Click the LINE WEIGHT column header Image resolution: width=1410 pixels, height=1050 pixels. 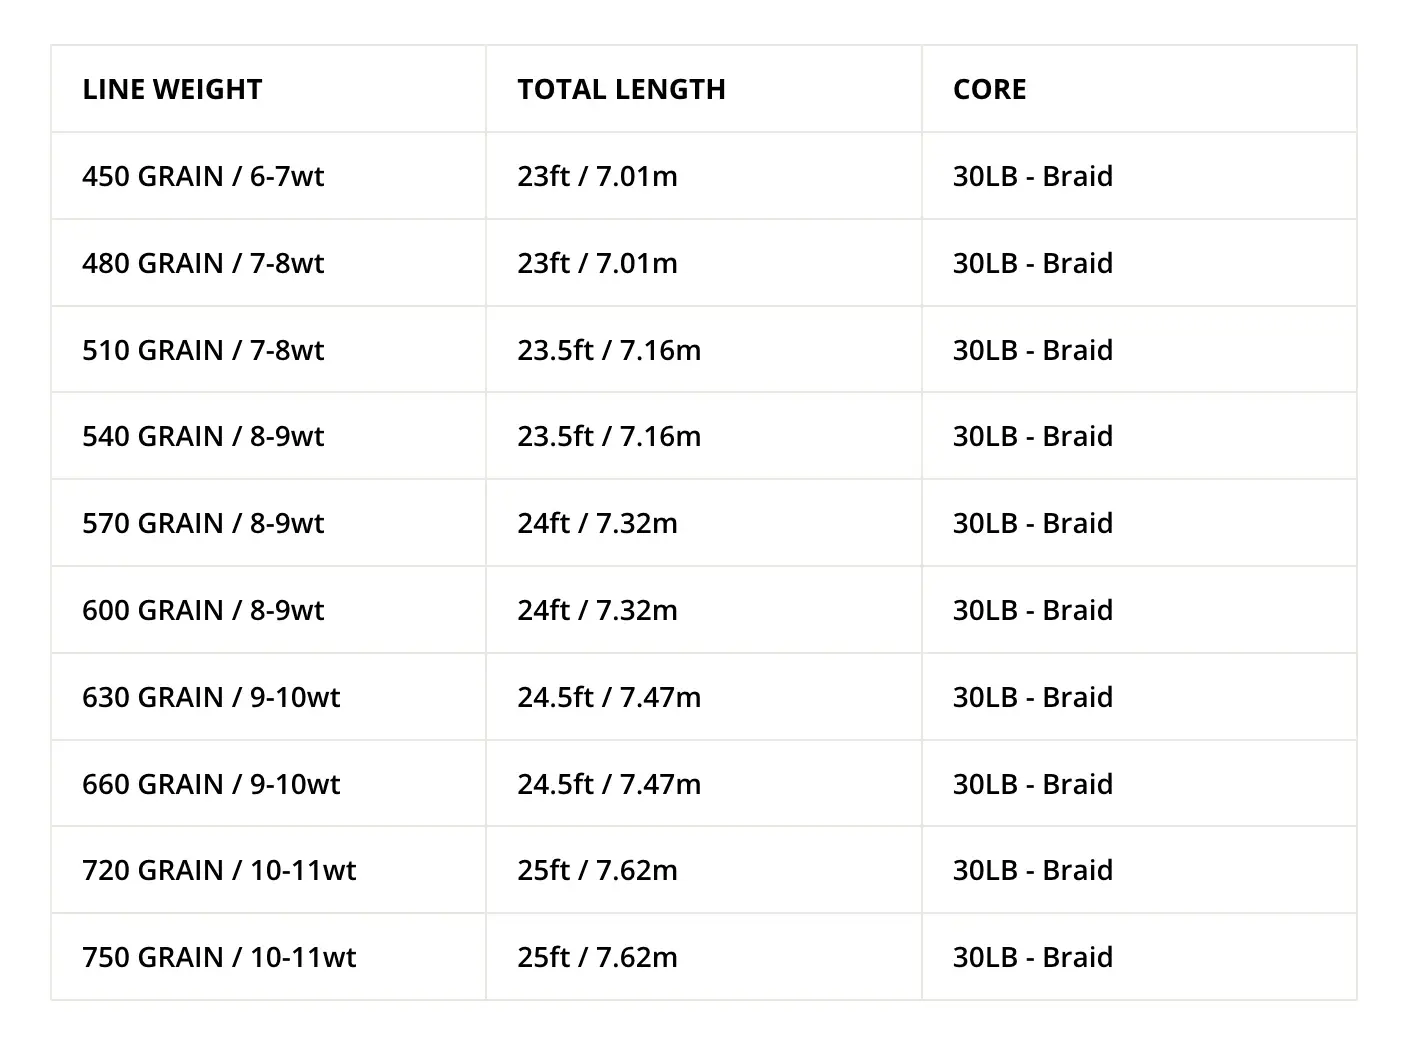pyautogui.click(x=172, y=89)
